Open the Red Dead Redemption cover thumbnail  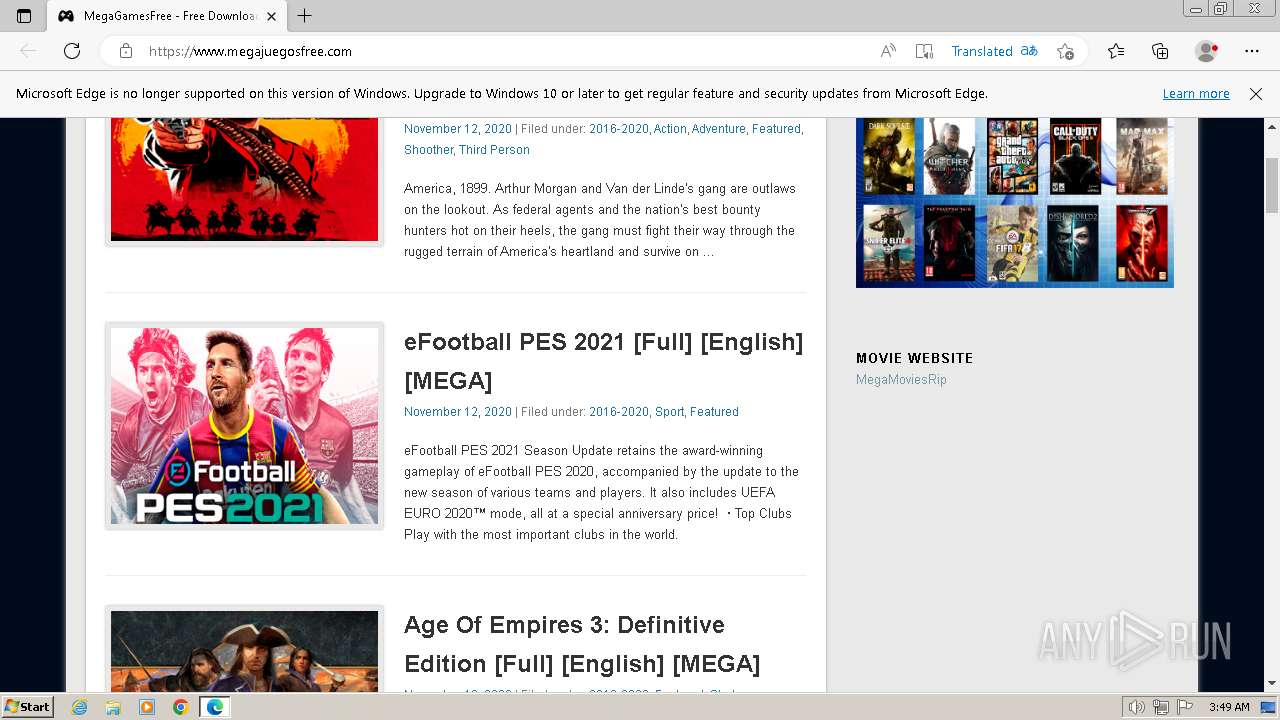pyautogui.click(x=244, y=180)
